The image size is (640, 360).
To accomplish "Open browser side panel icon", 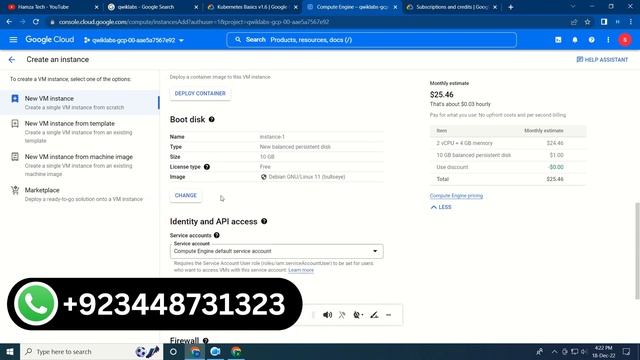I will pyautogui.click(x=604, y=22).
